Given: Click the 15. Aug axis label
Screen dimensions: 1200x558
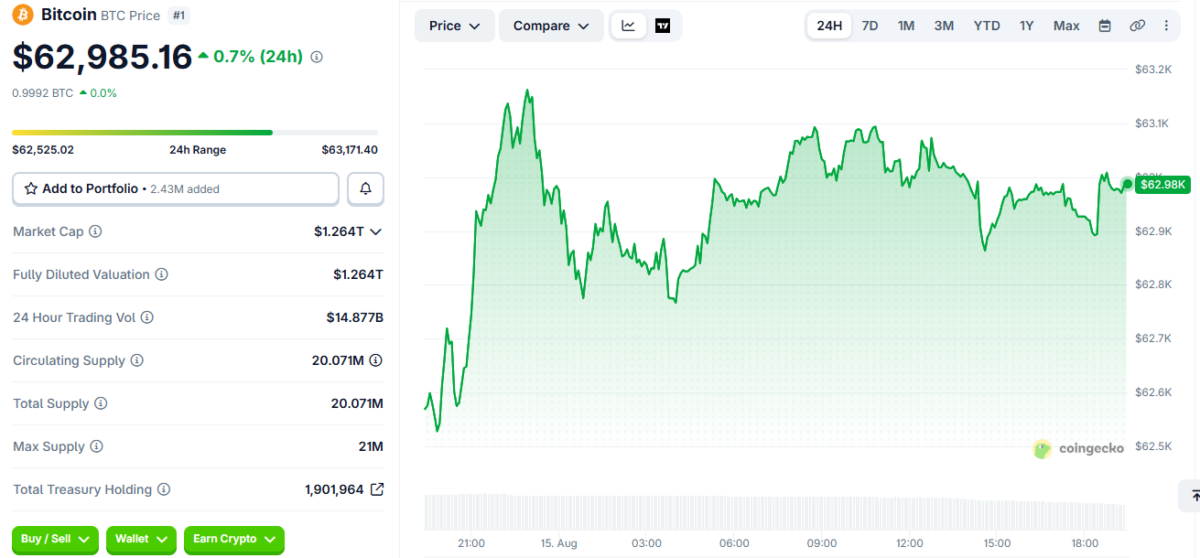Looking at the screenshot, I should point(559,543).
